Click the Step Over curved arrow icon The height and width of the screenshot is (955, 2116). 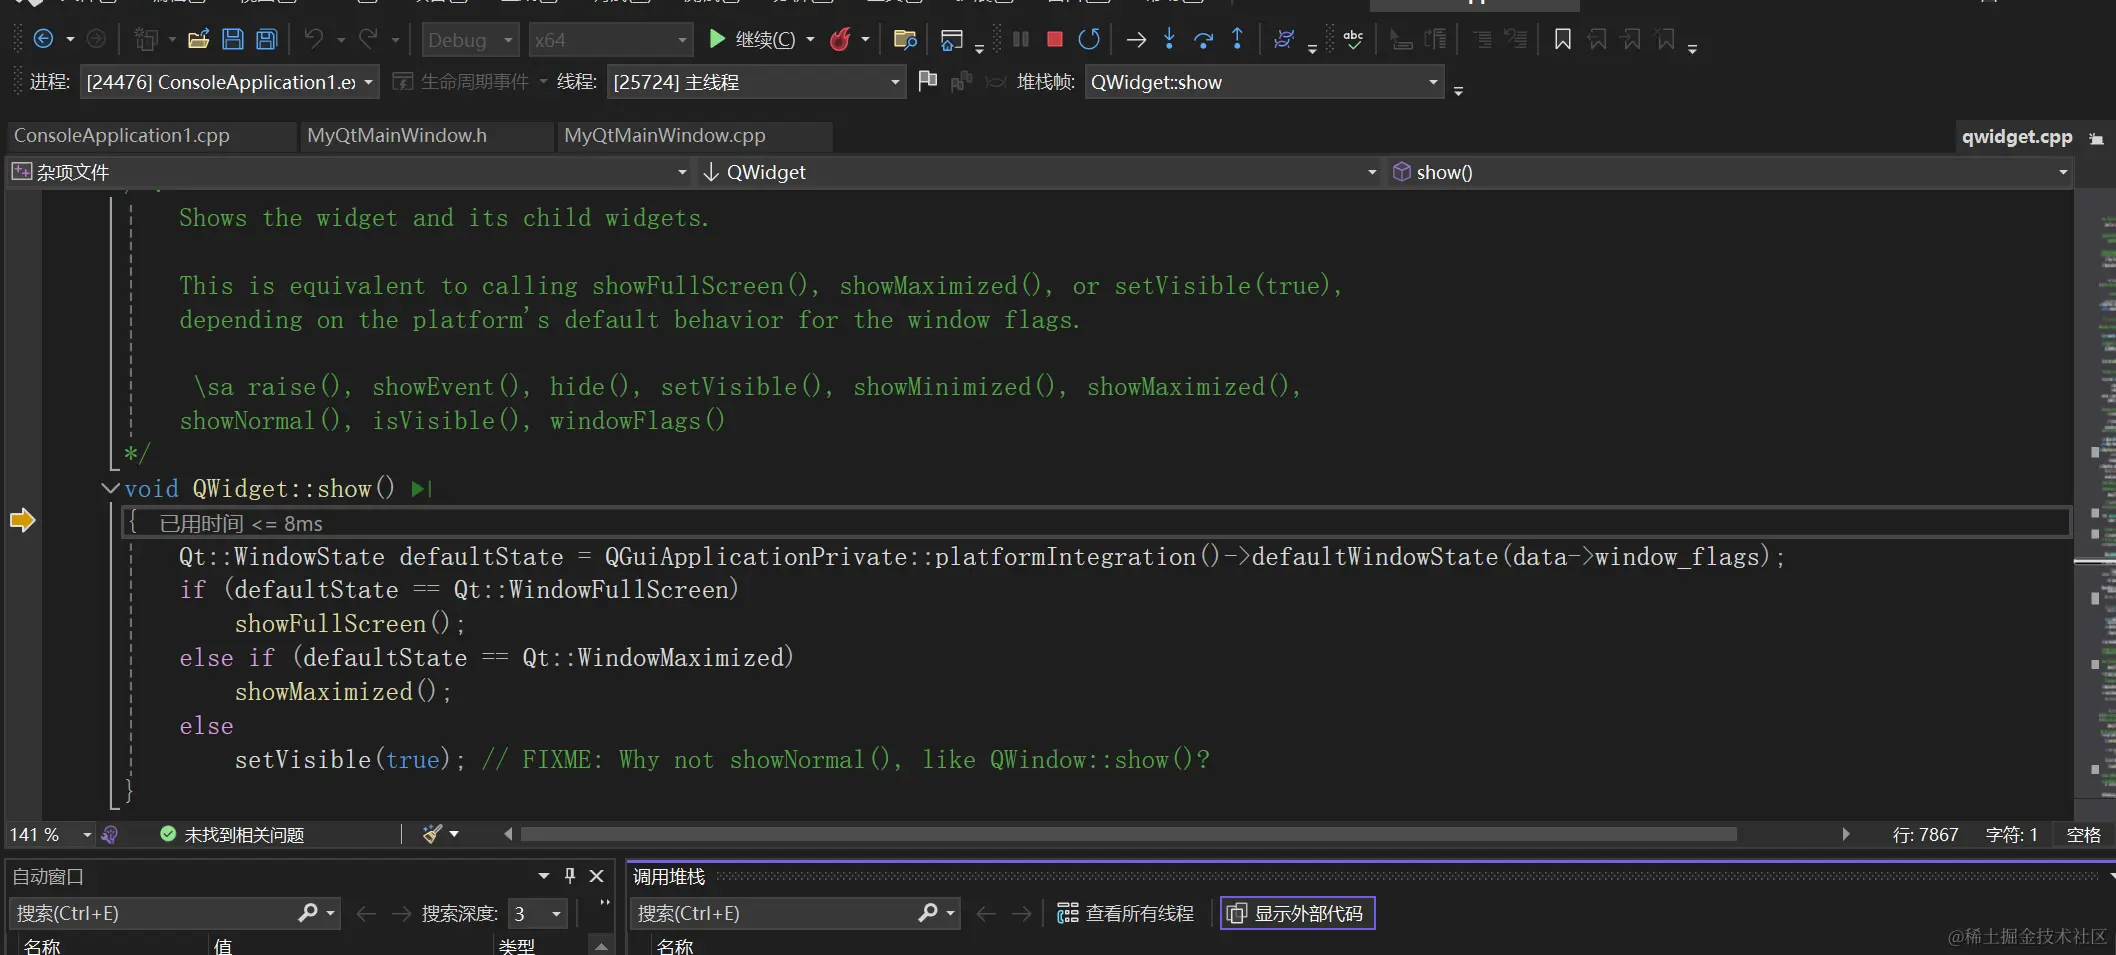pyautogui.click(x=1204, y=40)
